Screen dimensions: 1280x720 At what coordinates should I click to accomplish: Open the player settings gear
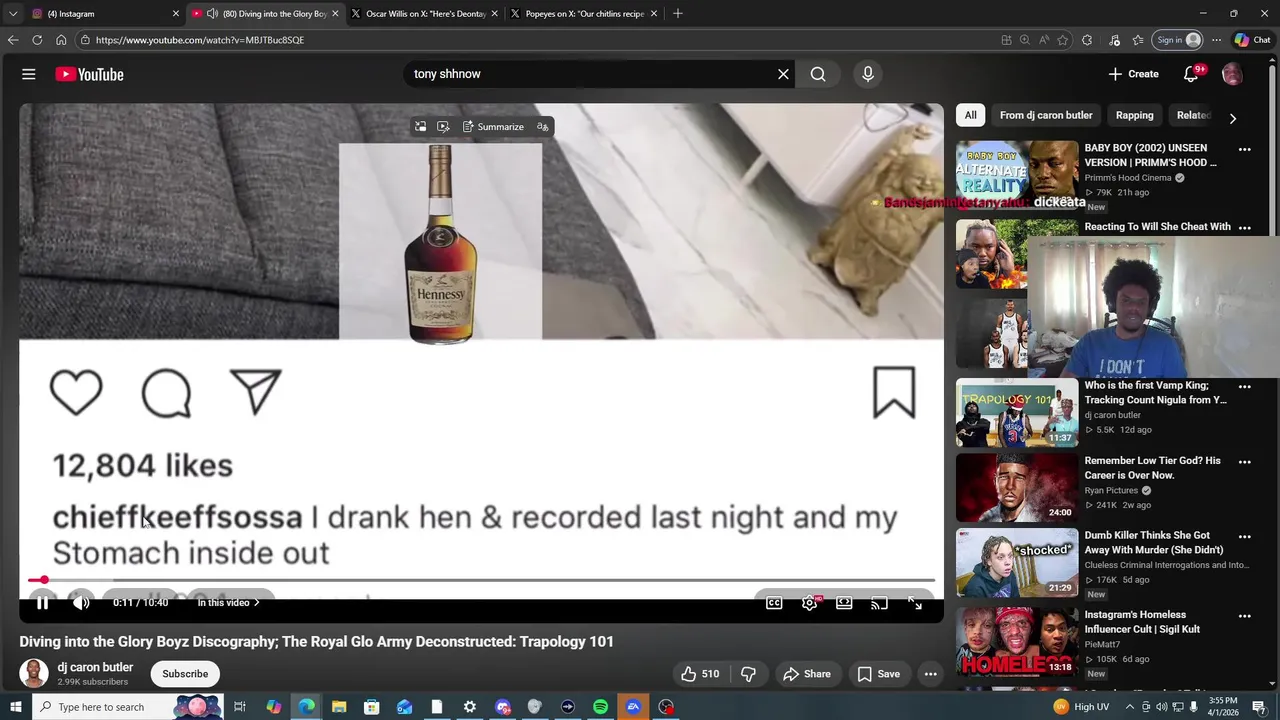tap(809, 603)
